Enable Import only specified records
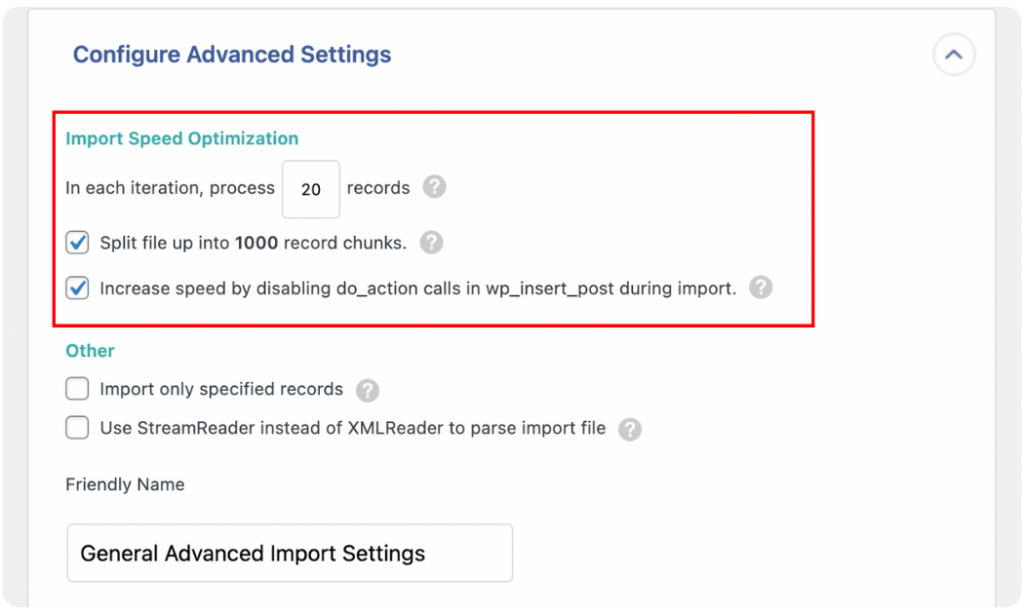Screen dimensions: 1024x614 coord(77,390)
